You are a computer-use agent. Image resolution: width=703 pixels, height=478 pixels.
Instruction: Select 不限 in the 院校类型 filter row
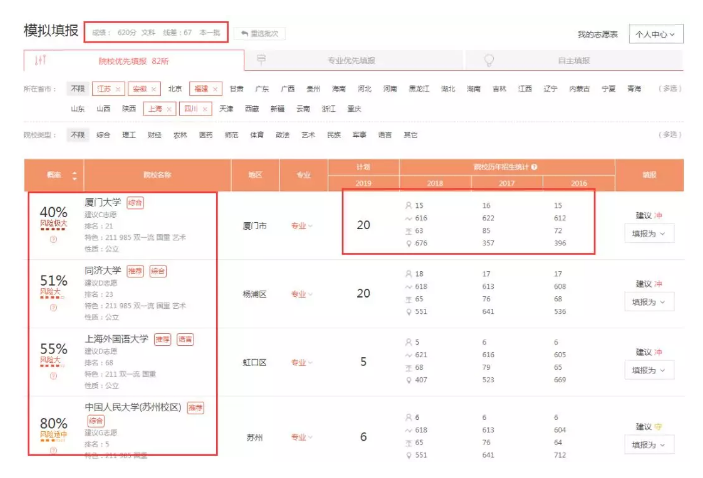pos(77,134)
